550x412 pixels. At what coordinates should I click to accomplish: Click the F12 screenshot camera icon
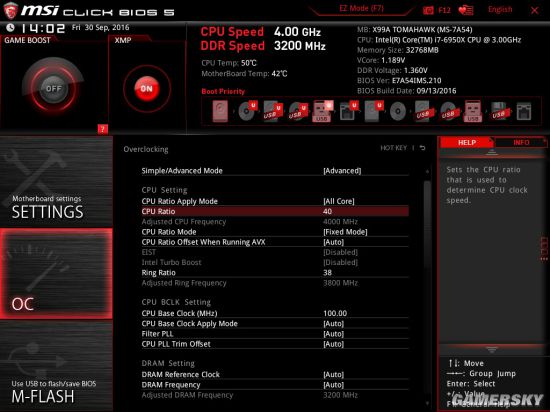click(x=428, y=11)
